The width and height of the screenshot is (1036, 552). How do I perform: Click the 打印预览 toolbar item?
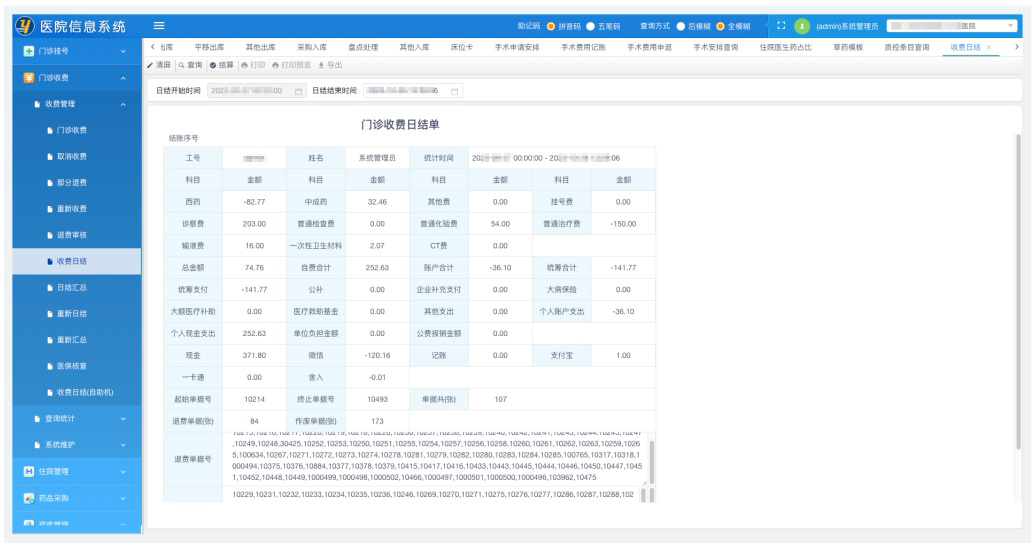(x=291, y=65)
